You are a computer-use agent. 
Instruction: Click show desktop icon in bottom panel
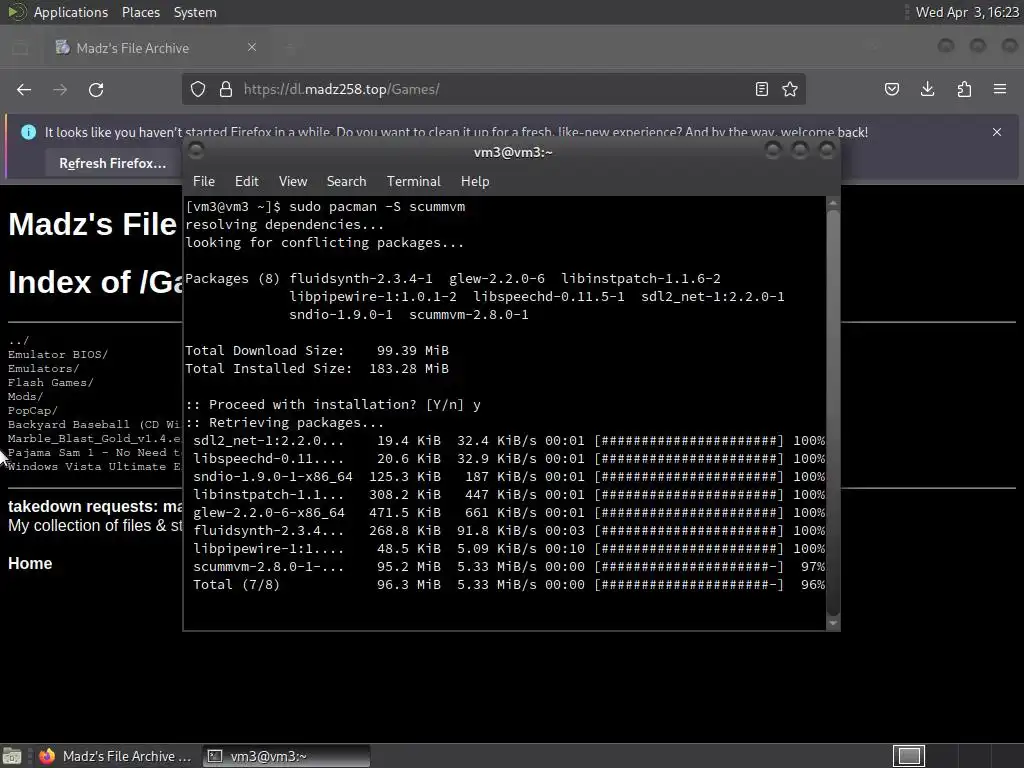12,756
